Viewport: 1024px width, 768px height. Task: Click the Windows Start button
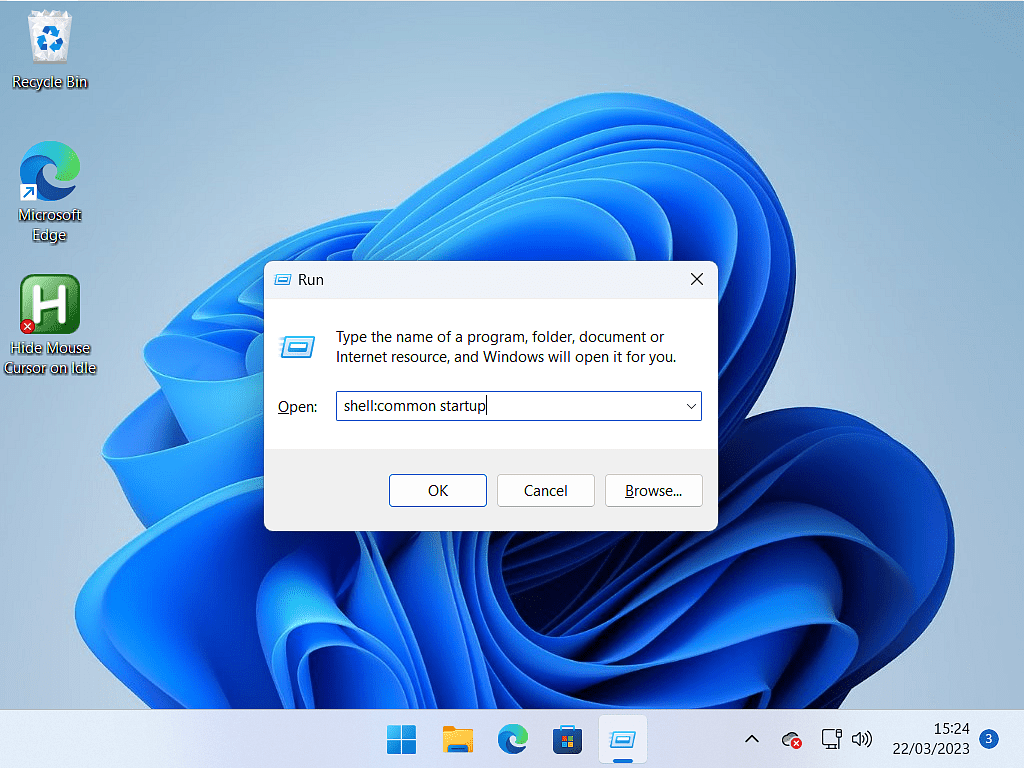(402, 740)
